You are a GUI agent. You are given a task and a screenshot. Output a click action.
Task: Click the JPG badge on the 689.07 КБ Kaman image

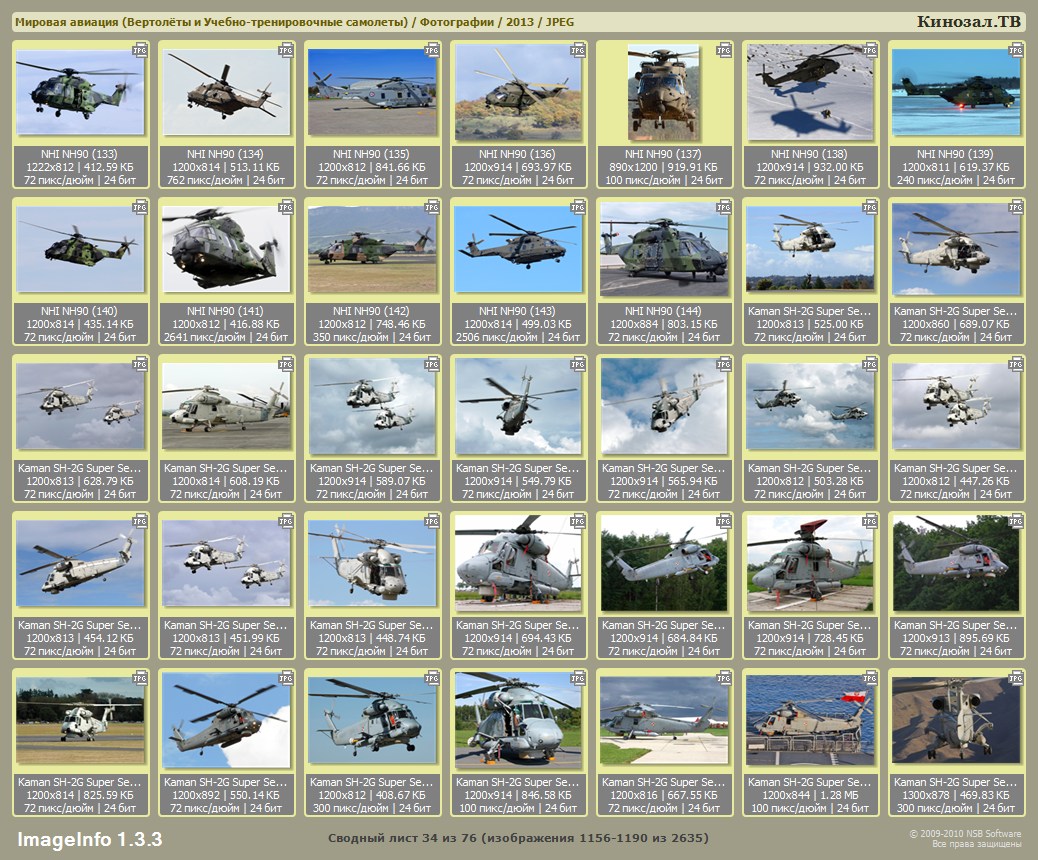click(x=1016, y=207)
